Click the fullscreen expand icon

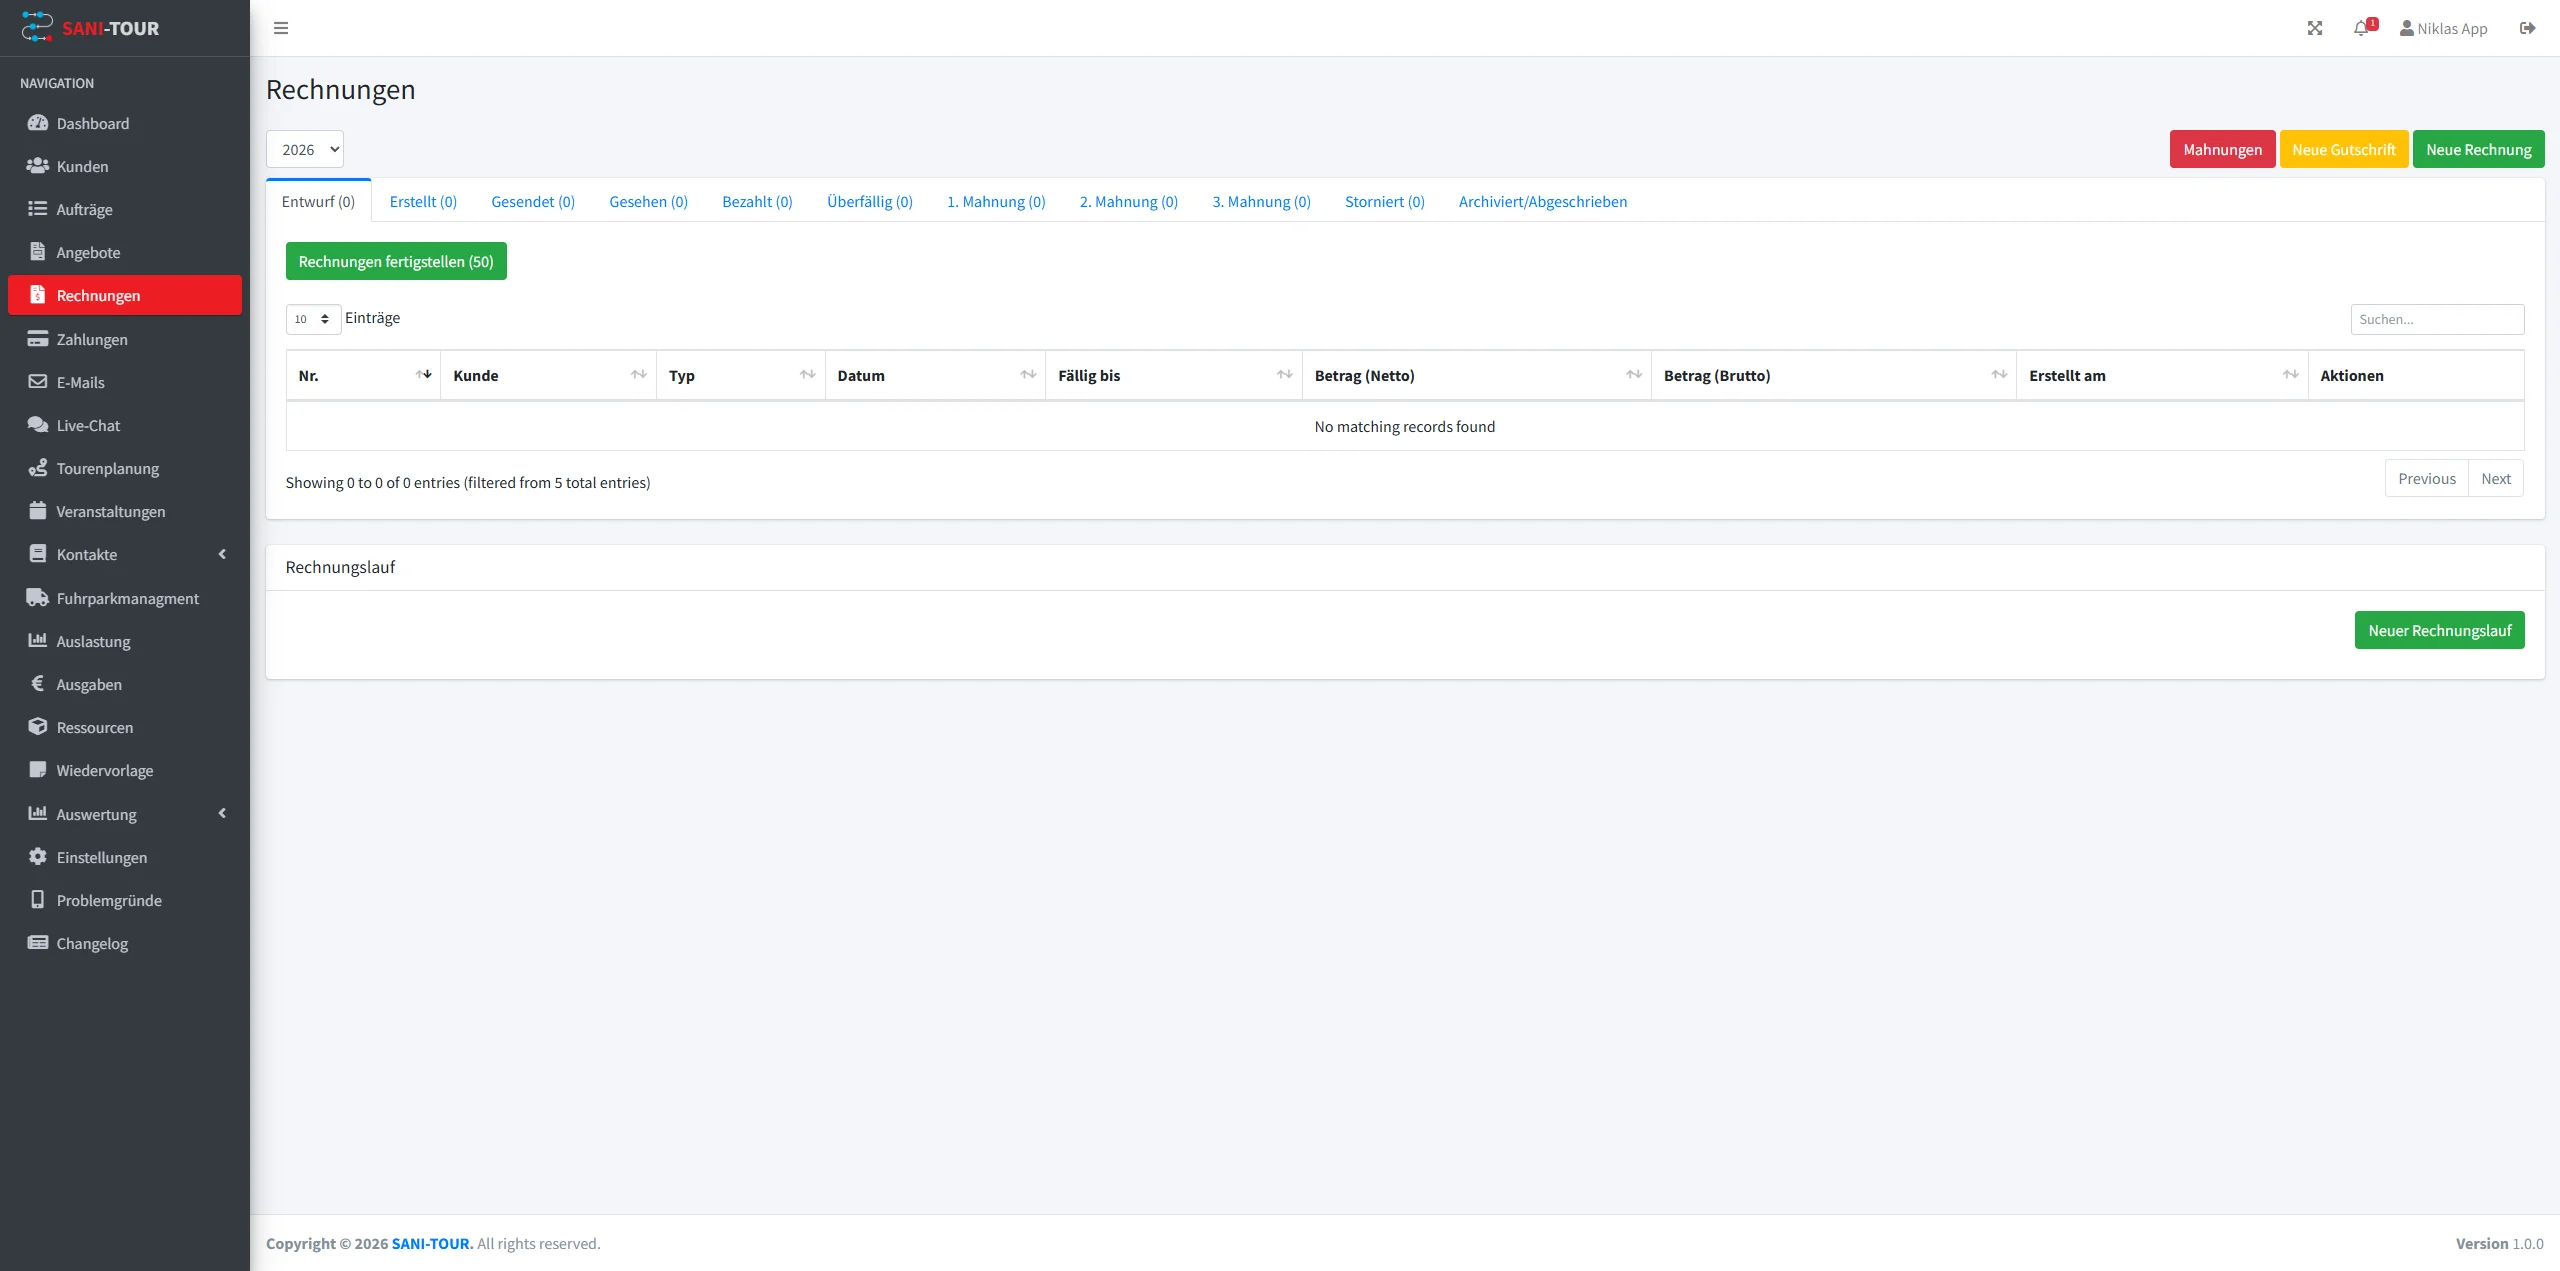click(x=2315, y=28)
